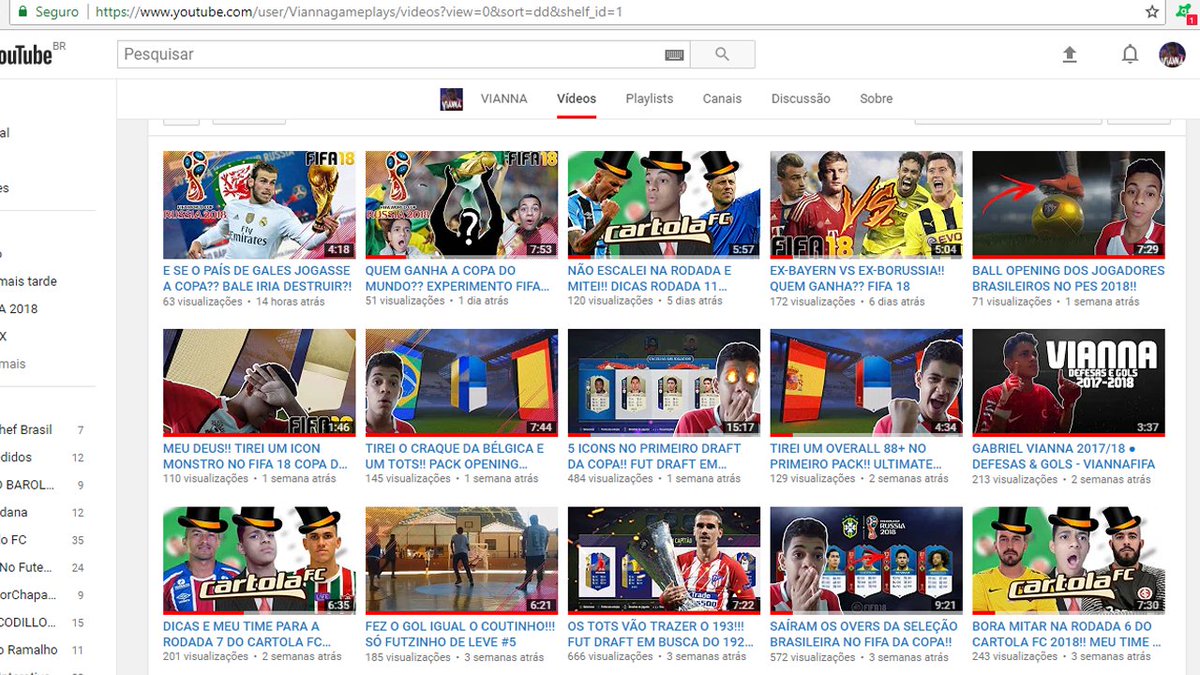Image resolution: width=1200 pixels, height=675 pixels.
Task: Click title 'QUEM GANHA A COPA DO MUNDO??'
Action: point(457,278)
